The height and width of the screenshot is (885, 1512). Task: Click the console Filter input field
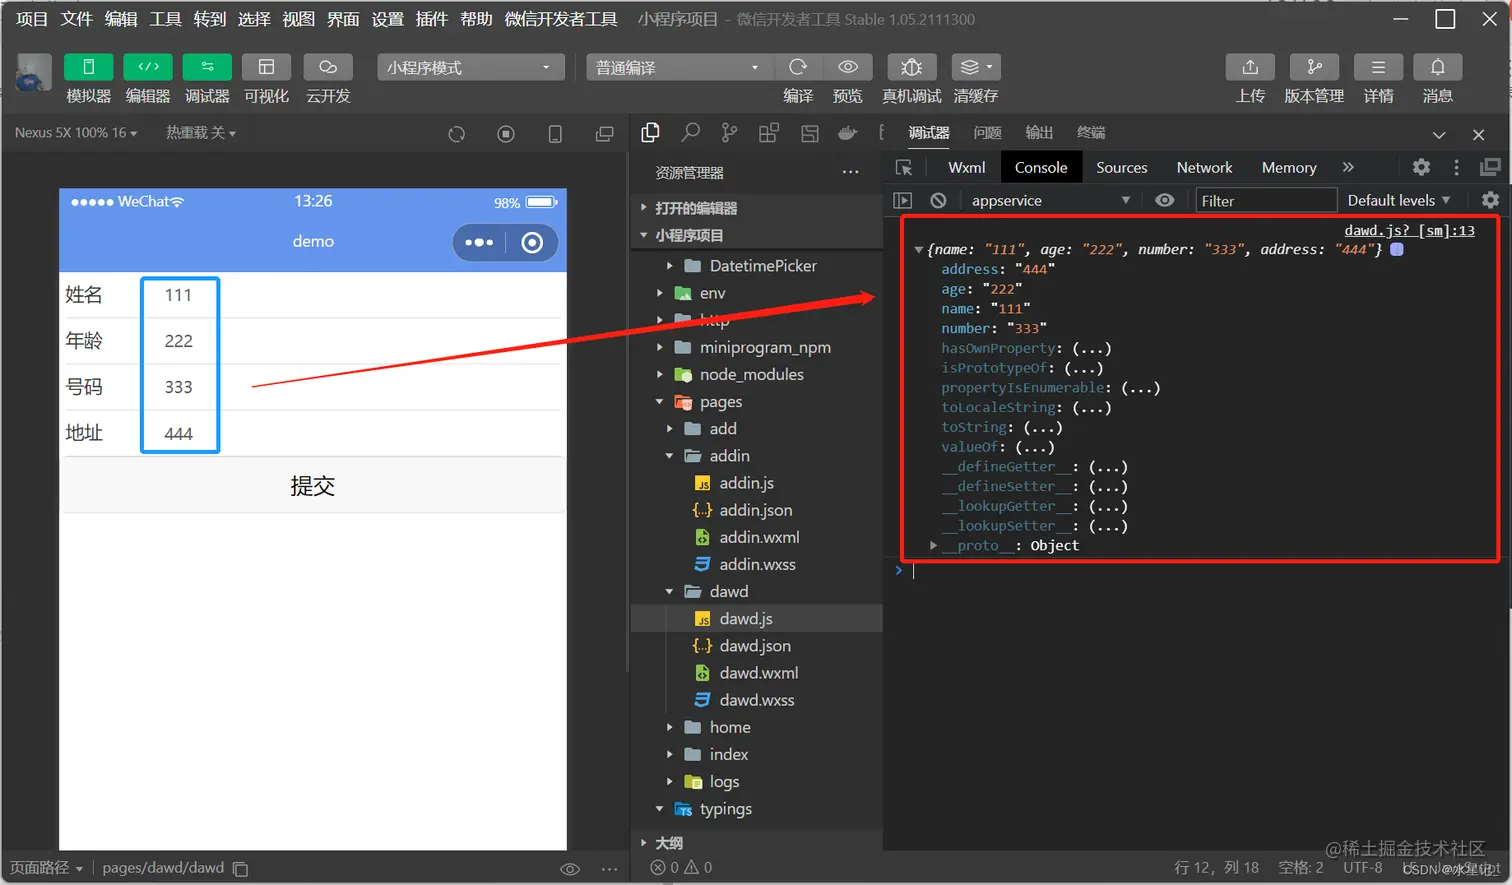1266,200
